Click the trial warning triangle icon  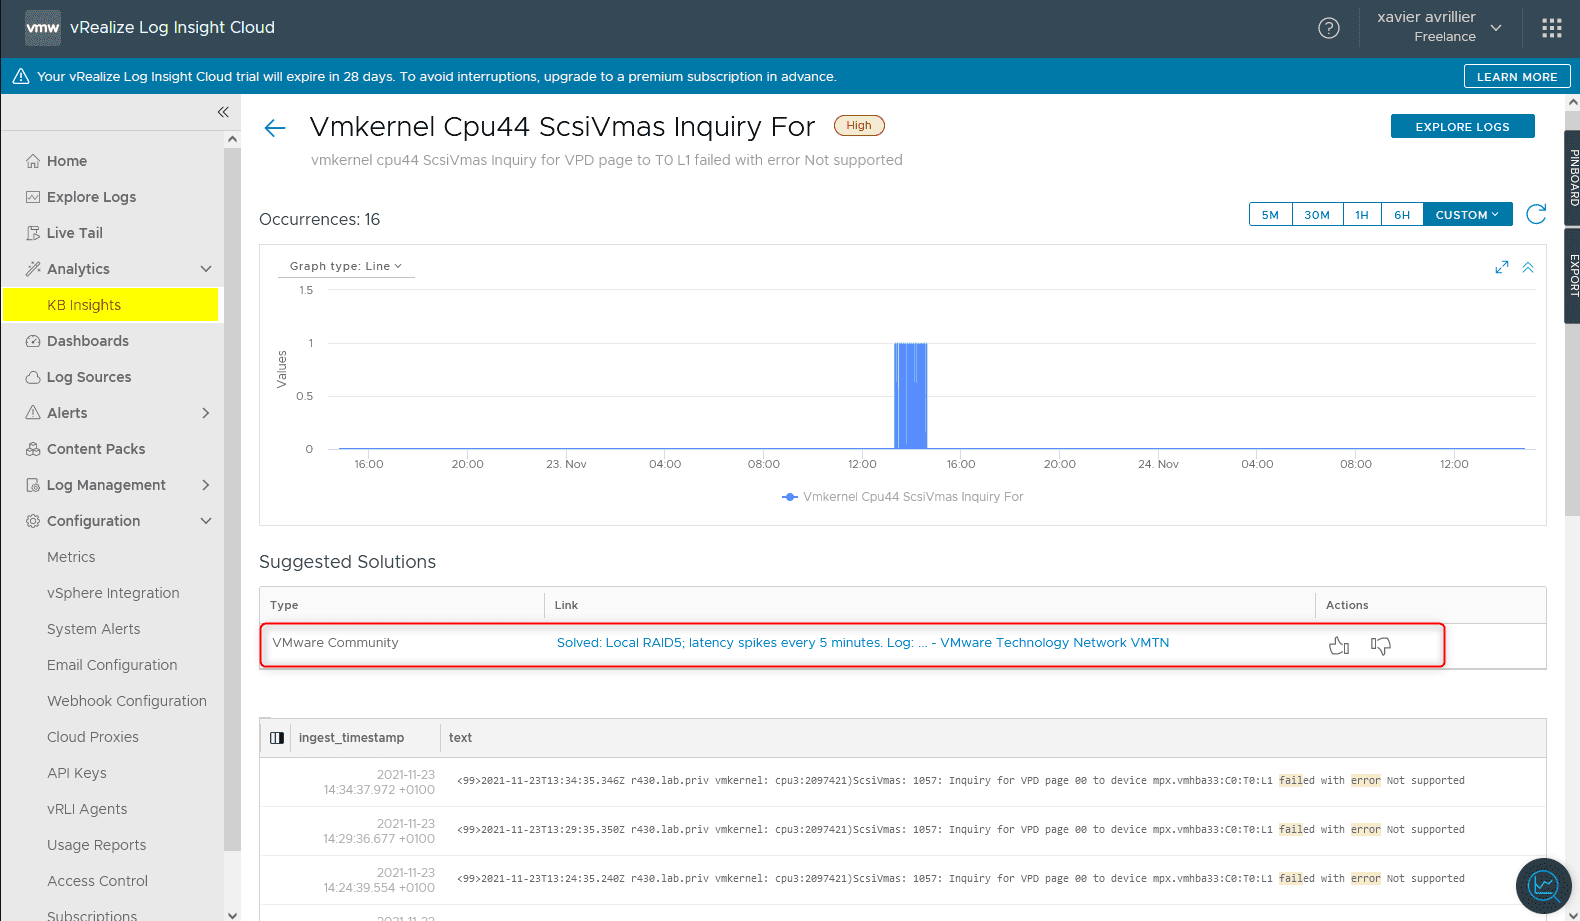(x=21, y=76)
